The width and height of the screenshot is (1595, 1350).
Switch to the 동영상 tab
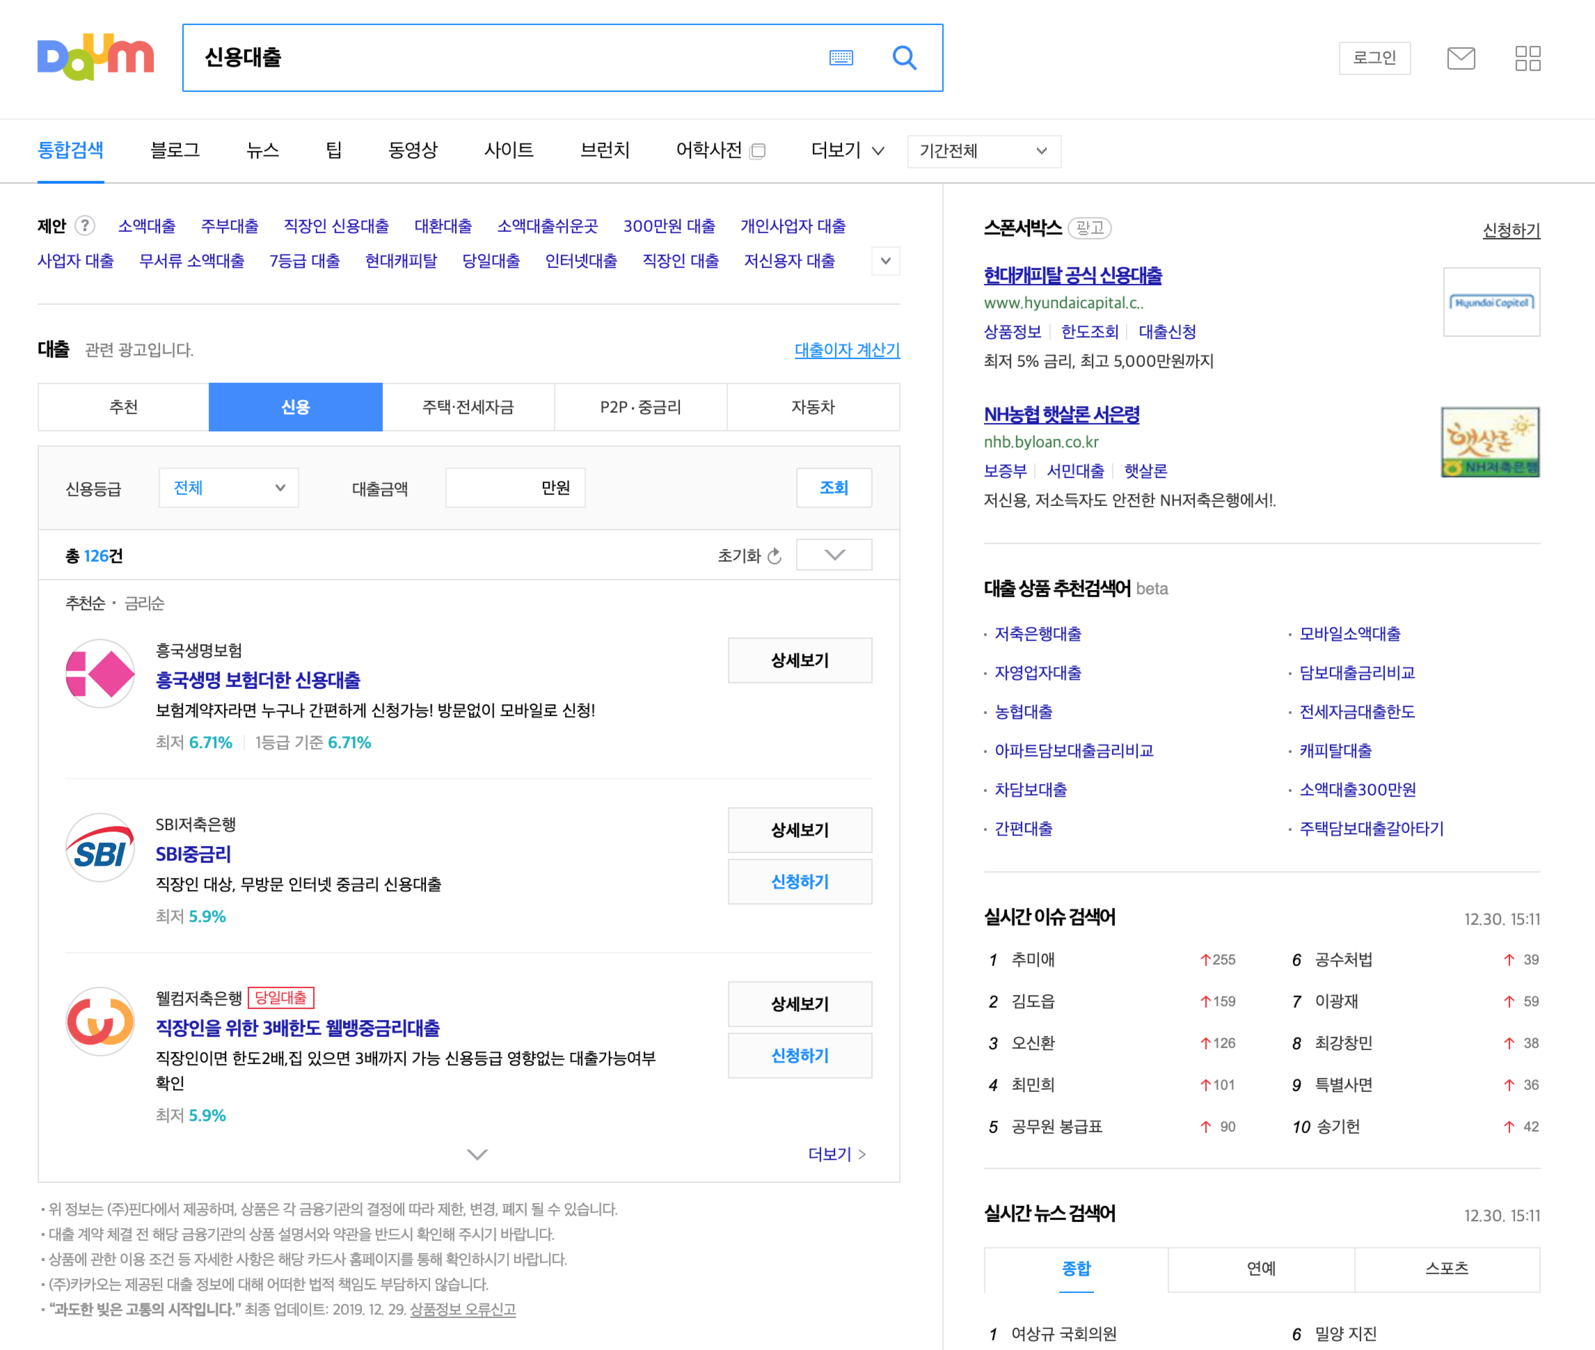tap(413, 150)
